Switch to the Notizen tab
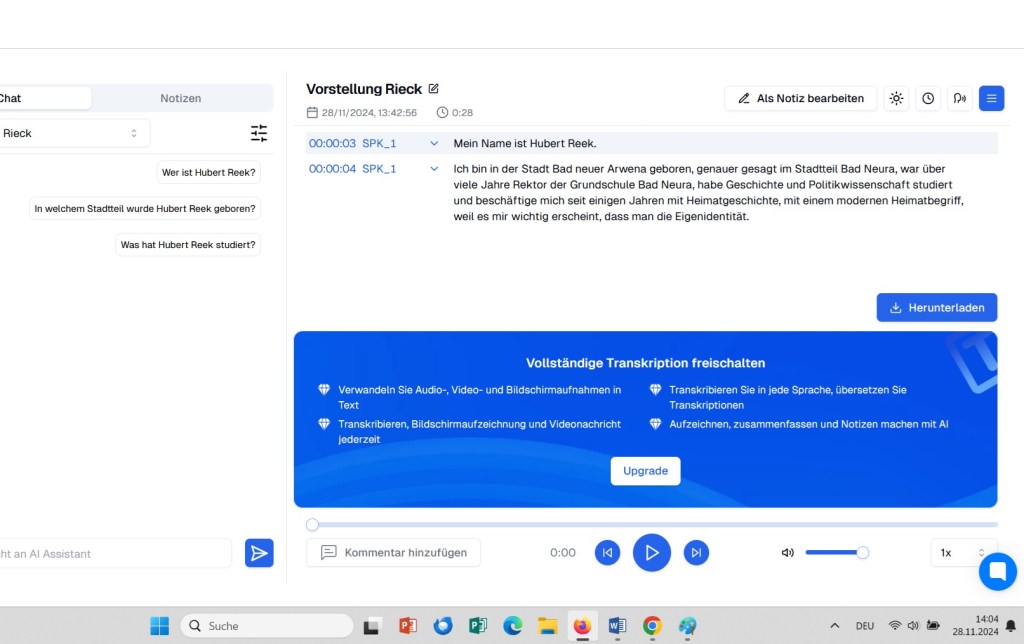Image resolution: width=1024 pixels, height=644 pixels. [x=181, y=98]
